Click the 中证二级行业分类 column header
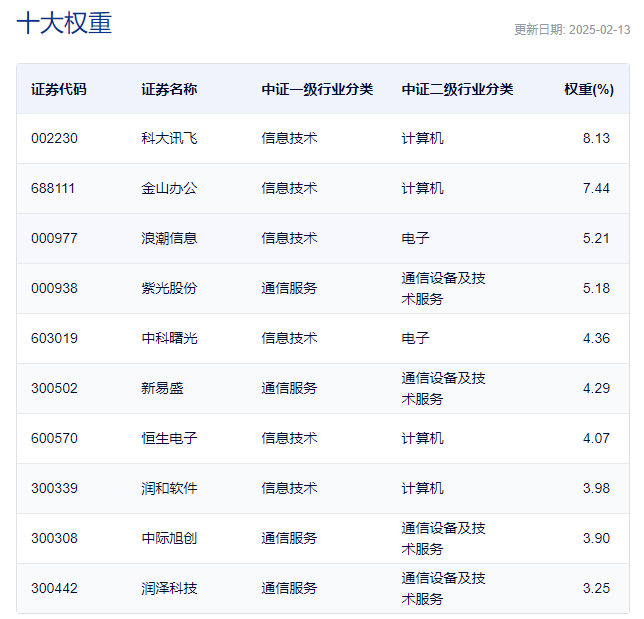Image resolution: width=644 pixels, height=619 pixels. click(x=457, y=89)
